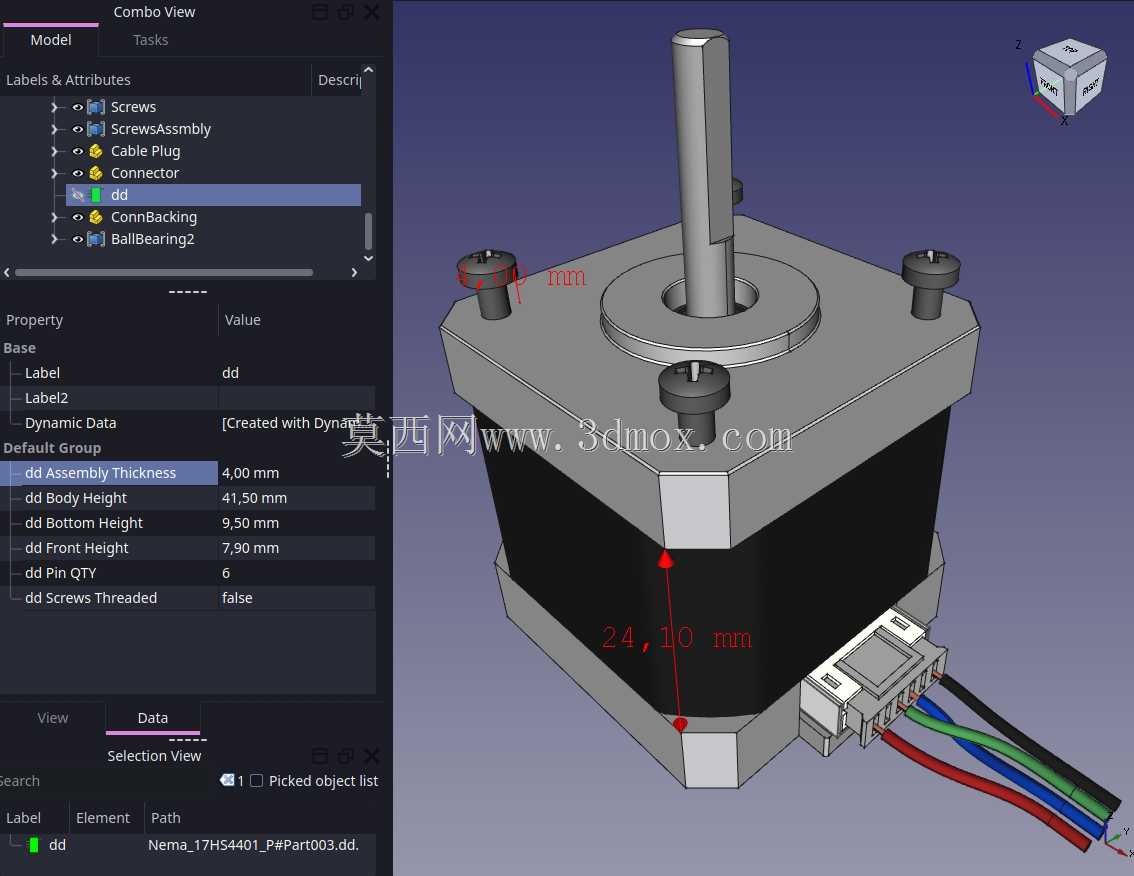Screen dimensions: 1134x876
Task: Click the Base section header
Action: click(x=20, y=348)
